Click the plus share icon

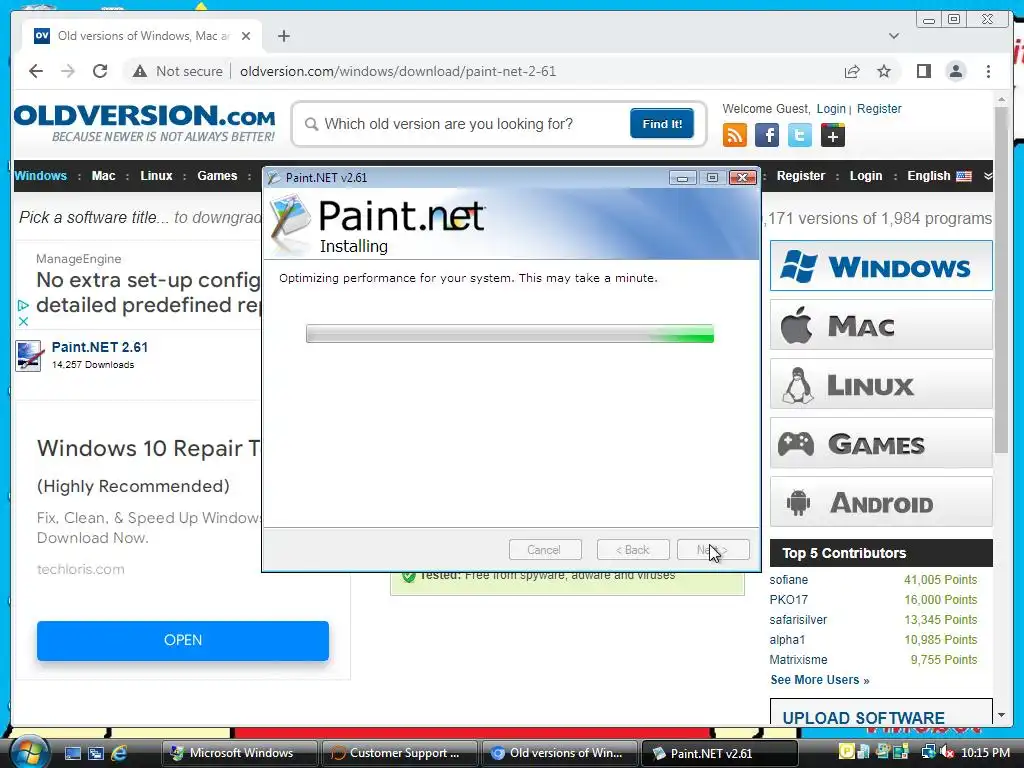[832, 136]
